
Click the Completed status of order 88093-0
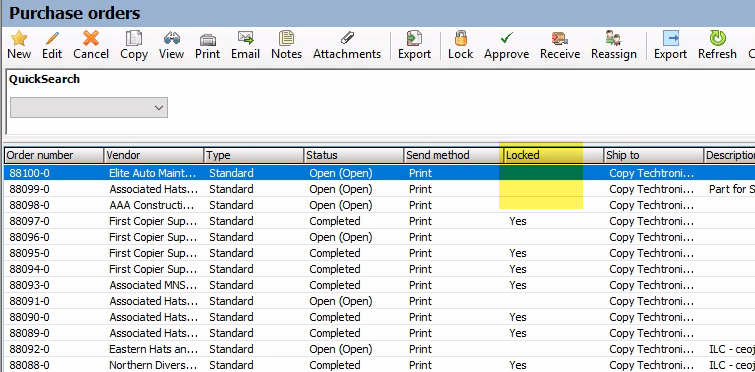tap(335, 285)
